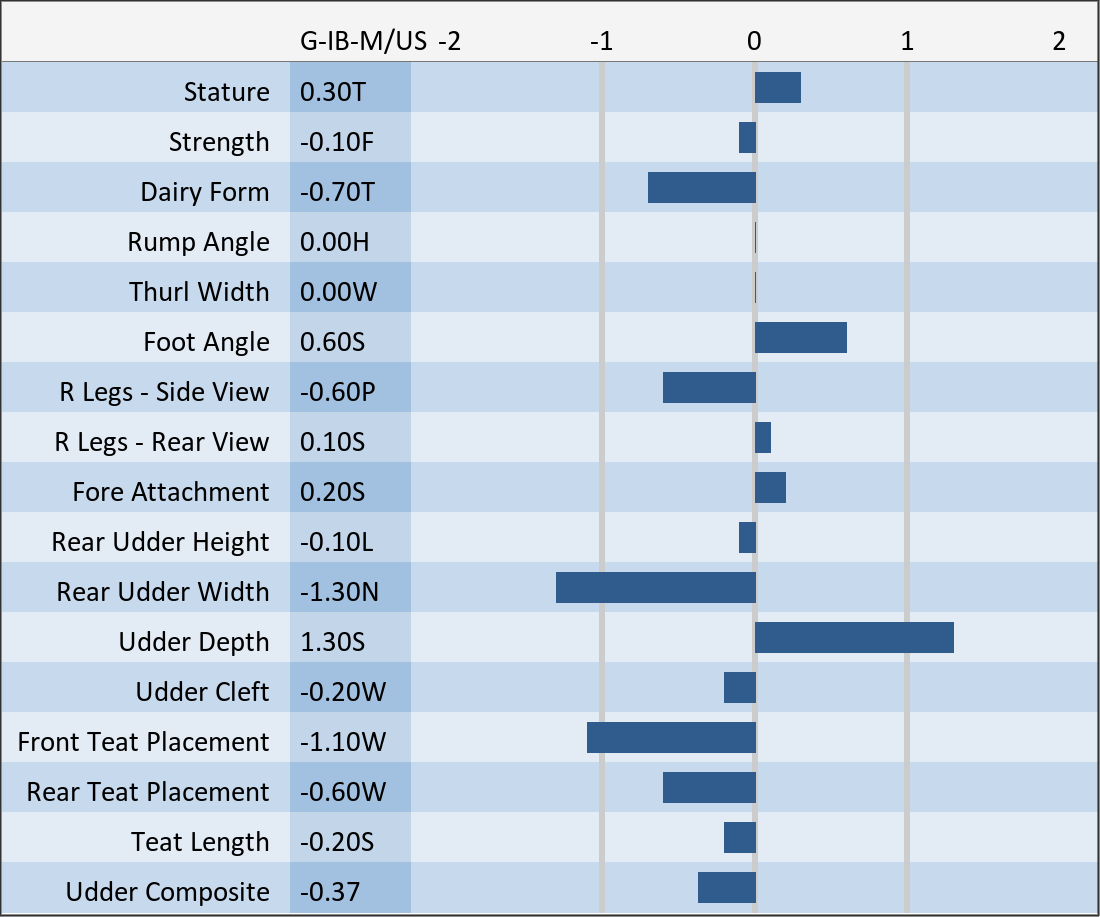This screenshot has width=1100, height=917.
Task: Click the Rear Udder Width bar
Action: [655, 588]
